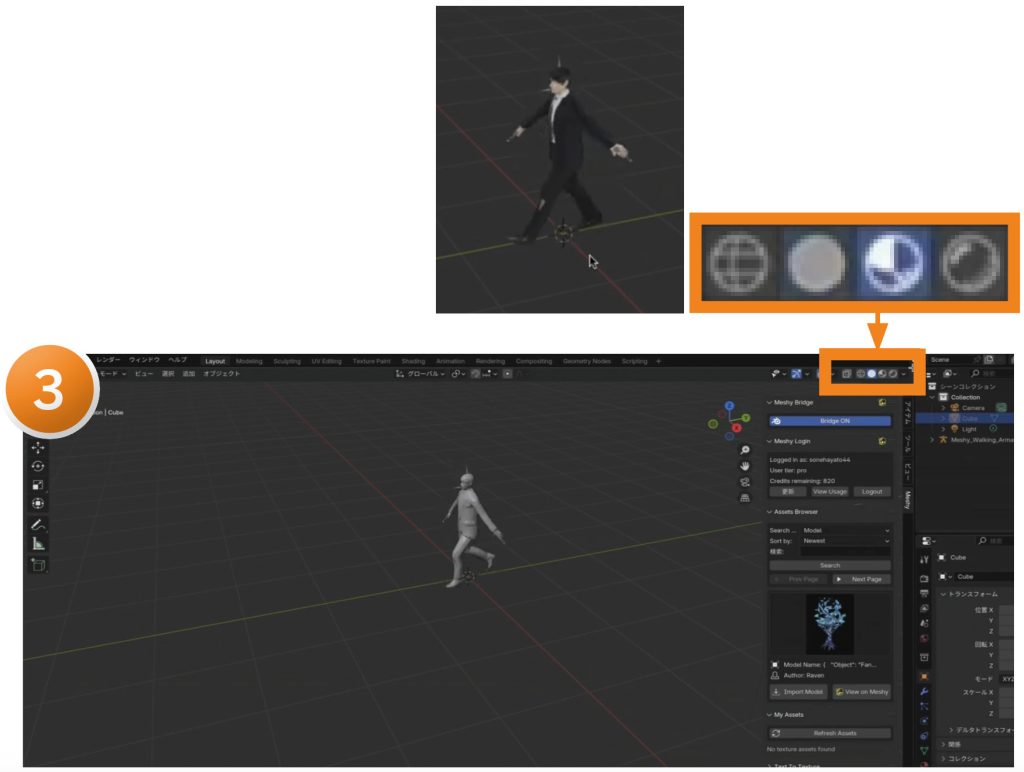The width and height of the screenshot is (1024, 772).
Task: Open the Search type Model dropdown
Action: point(846,530)
